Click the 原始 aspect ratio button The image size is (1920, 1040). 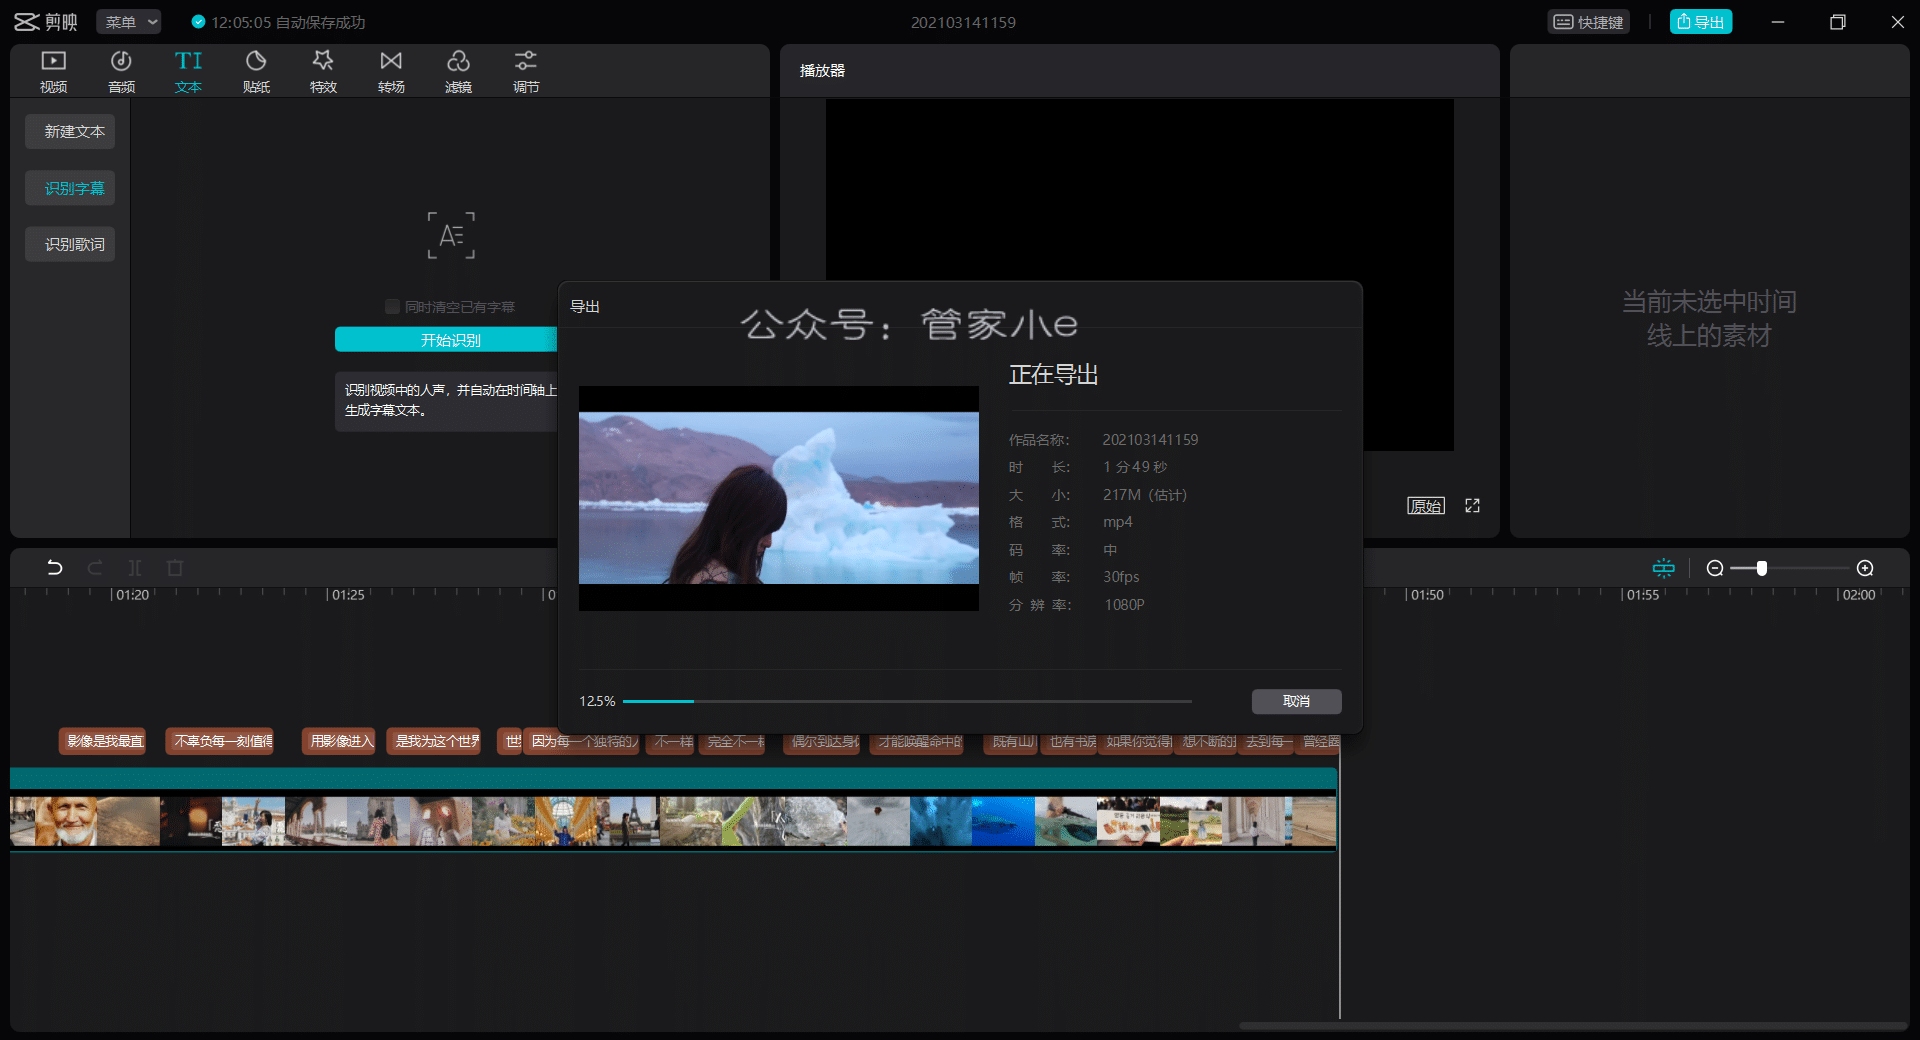click(x=1426, y=506)
